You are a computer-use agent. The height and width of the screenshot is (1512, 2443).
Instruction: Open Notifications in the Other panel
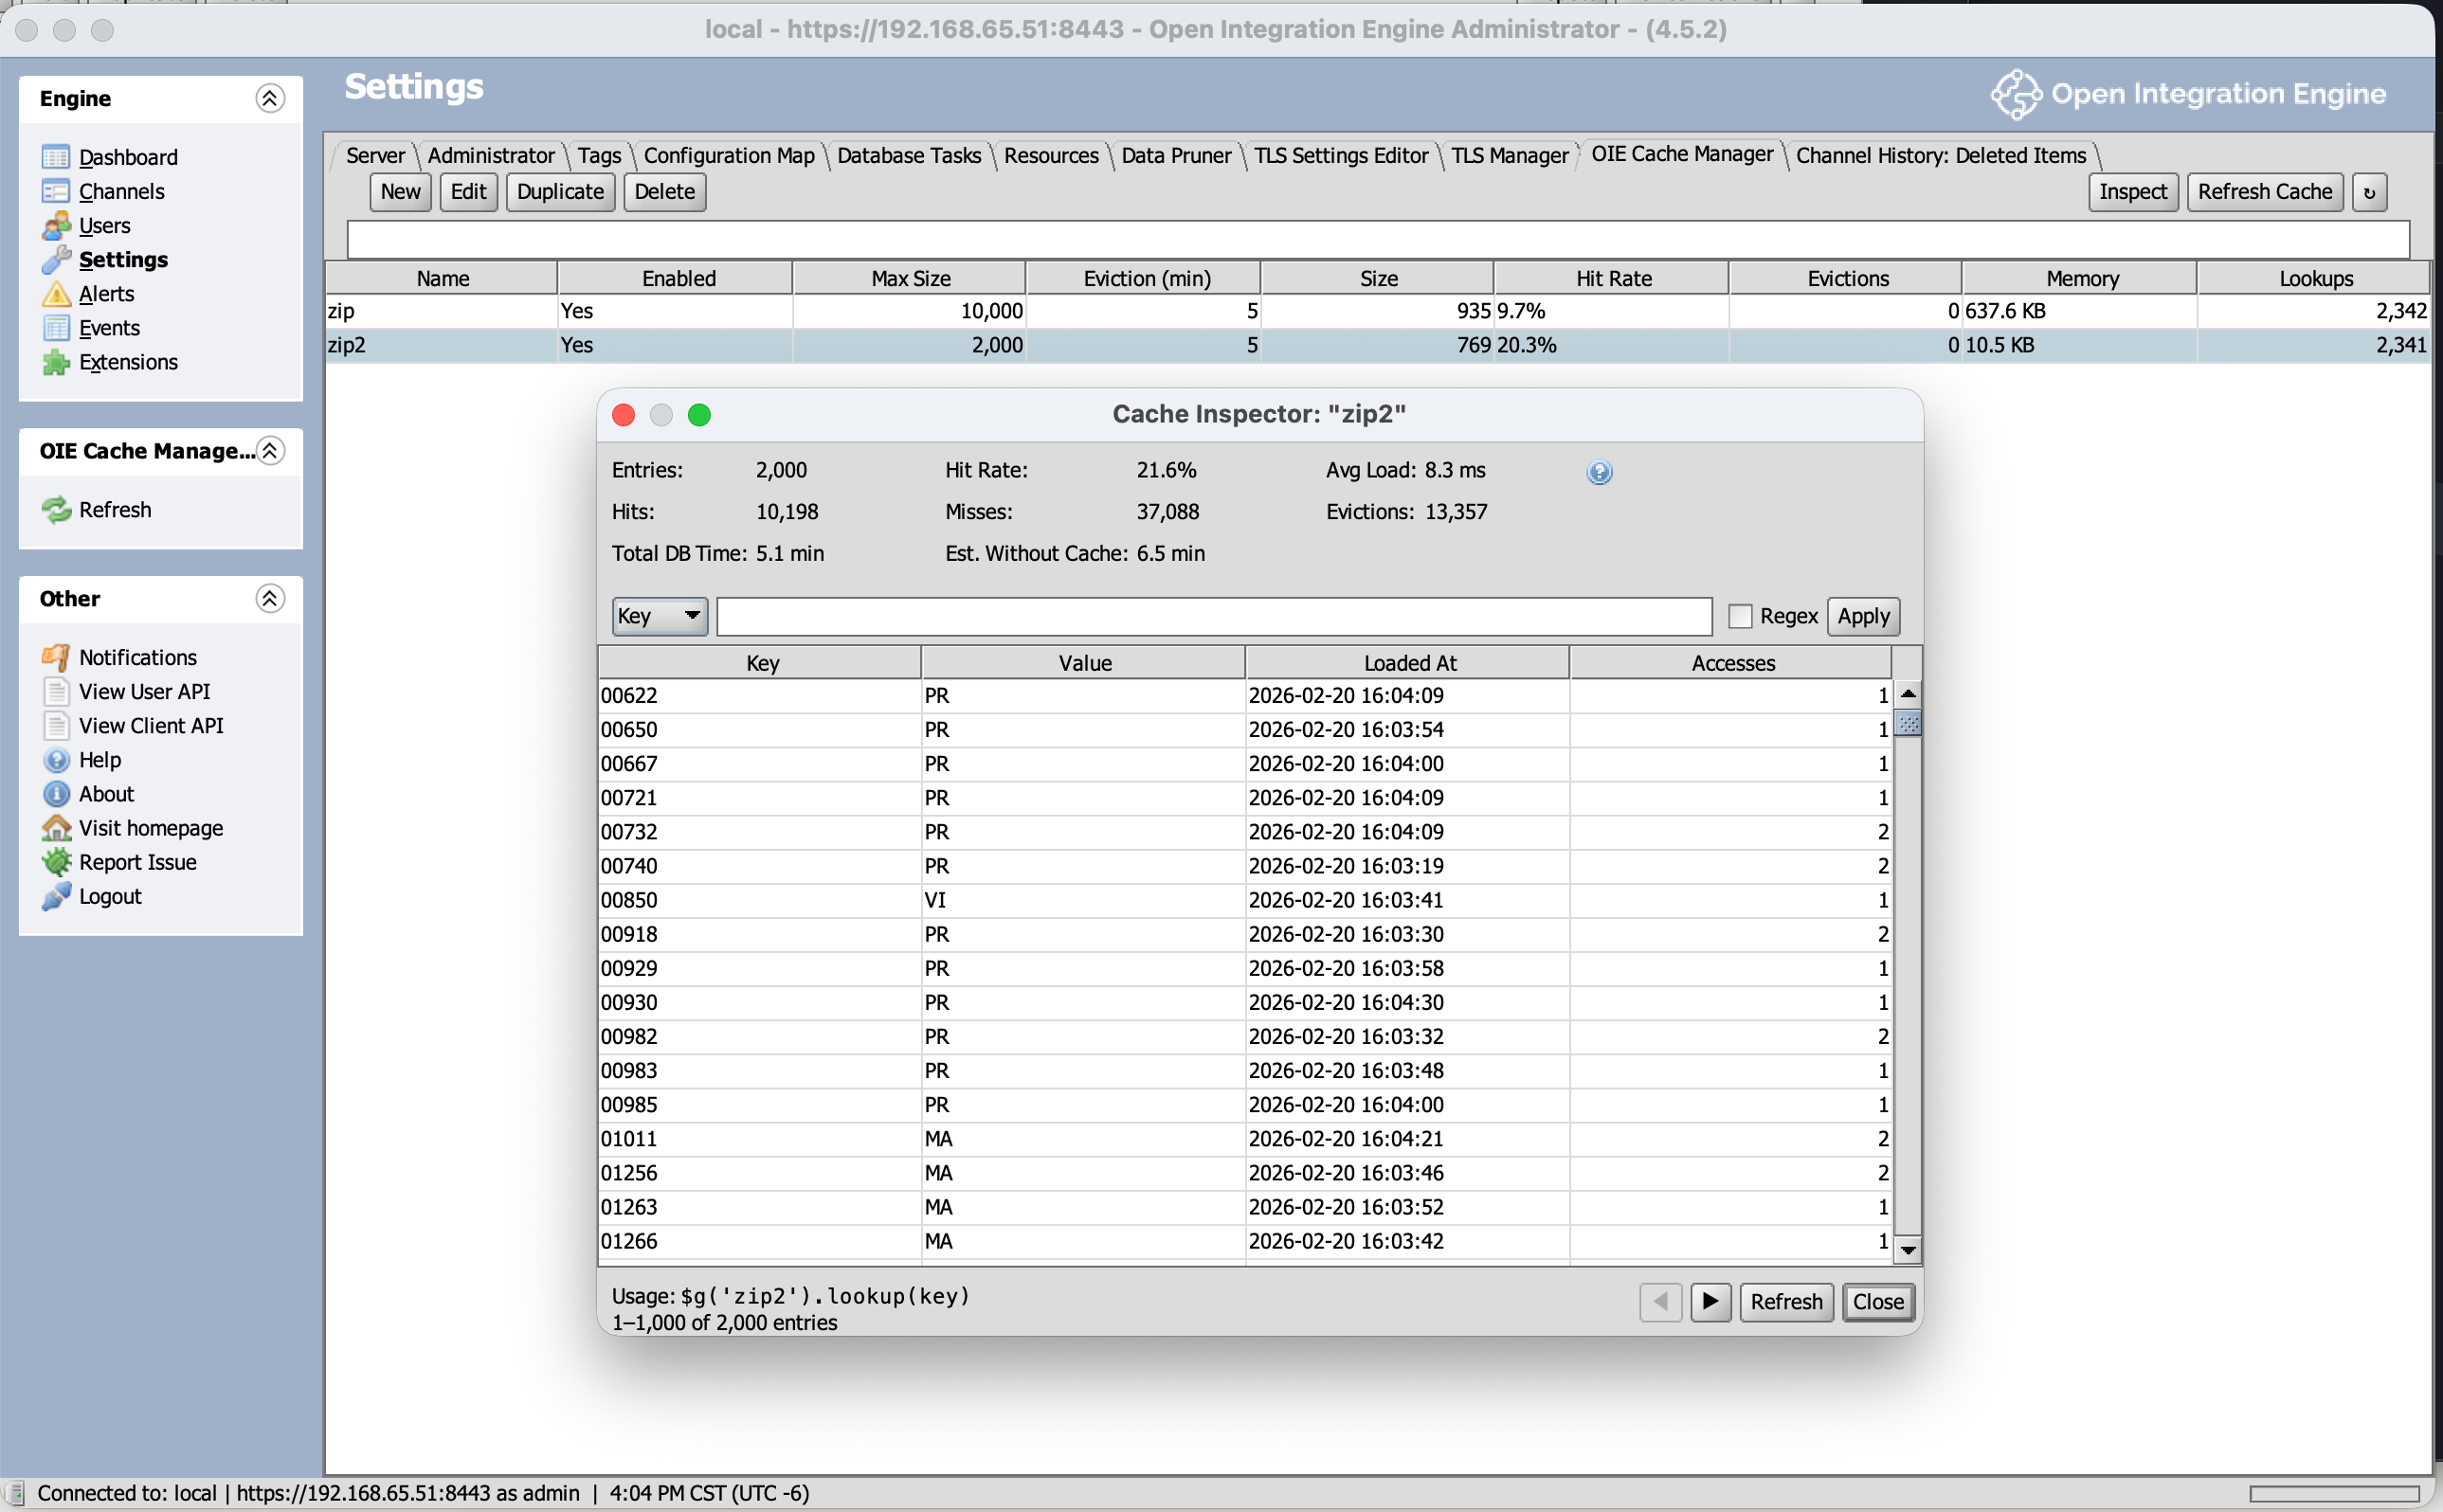(136, 657)
